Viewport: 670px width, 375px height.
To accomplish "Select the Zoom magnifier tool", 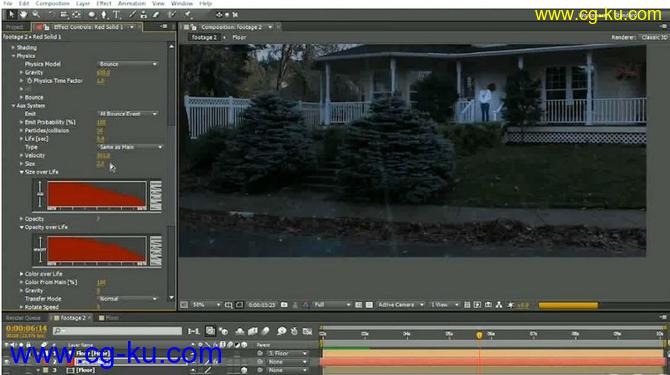I will (x=36, y=15).
